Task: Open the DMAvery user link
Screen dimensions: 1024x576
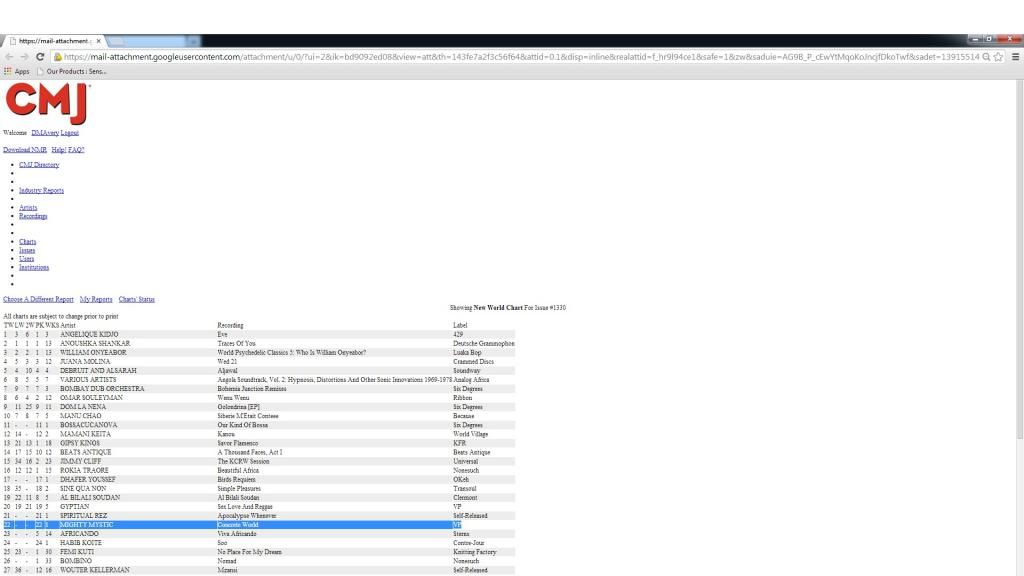Action: tap(45, 133)
